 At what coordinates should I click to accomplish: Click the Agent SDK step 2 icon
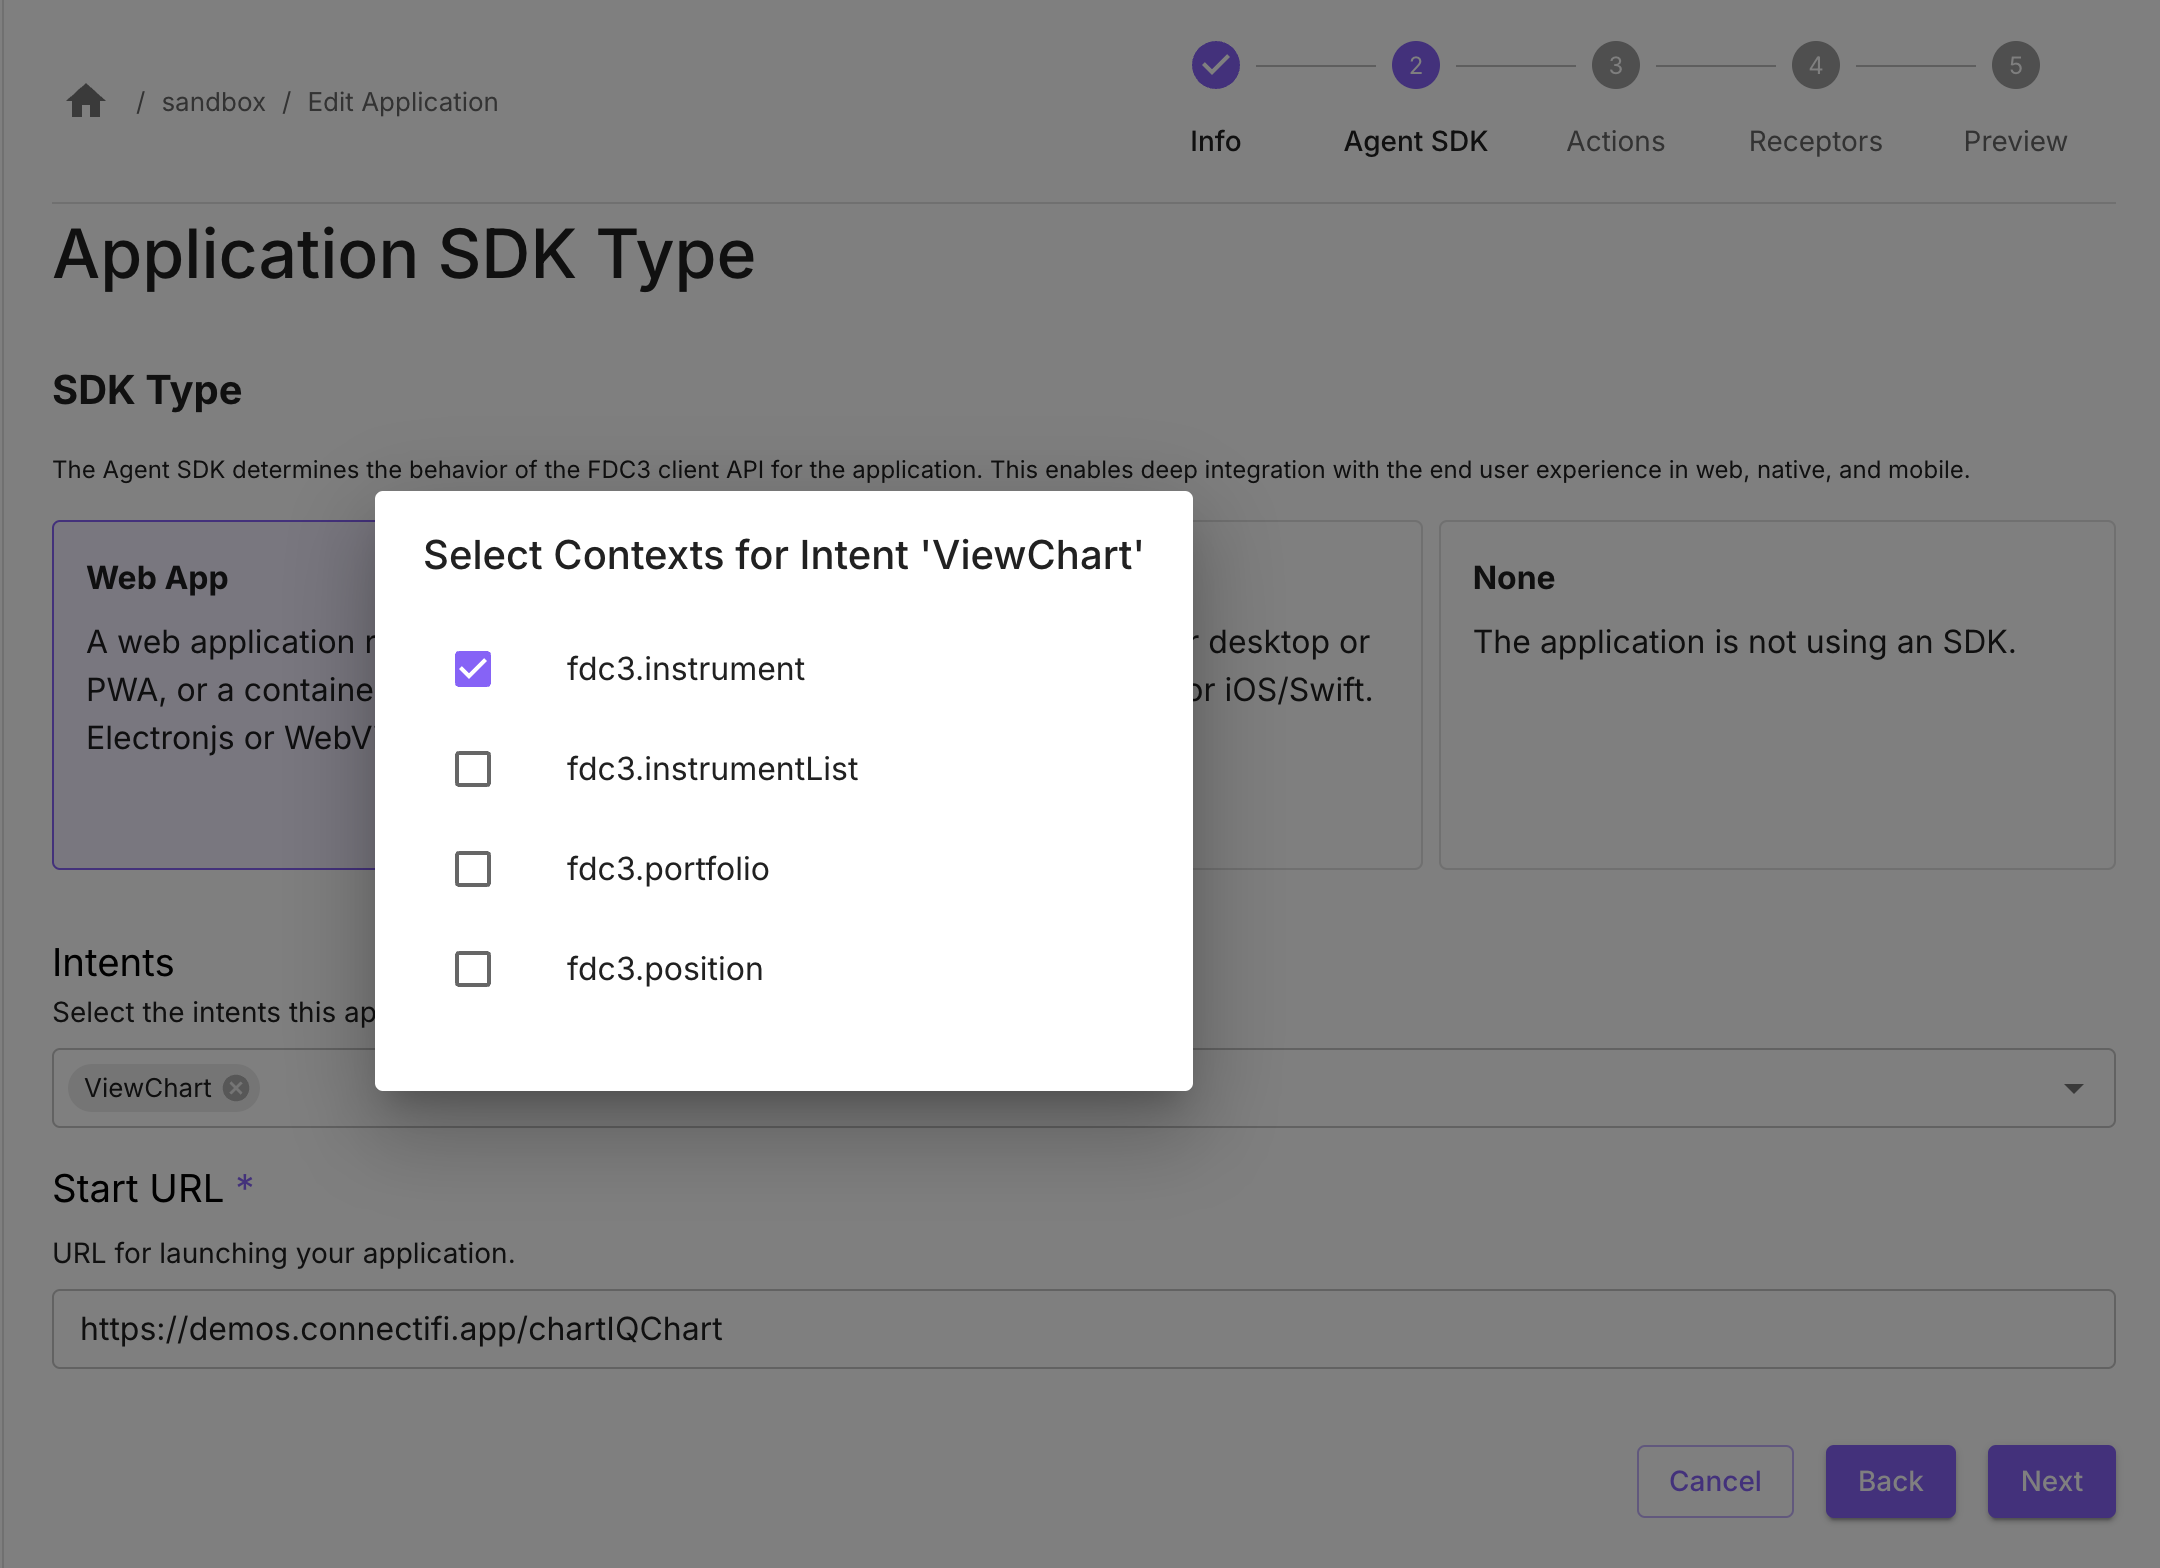point(1414,65)
